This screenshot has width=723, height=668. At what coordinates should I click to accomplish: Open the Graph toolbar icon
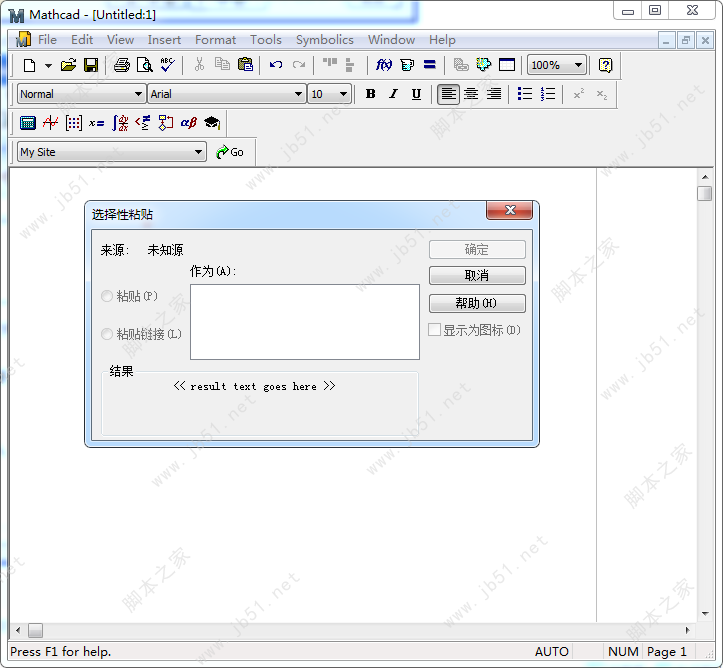50,123
